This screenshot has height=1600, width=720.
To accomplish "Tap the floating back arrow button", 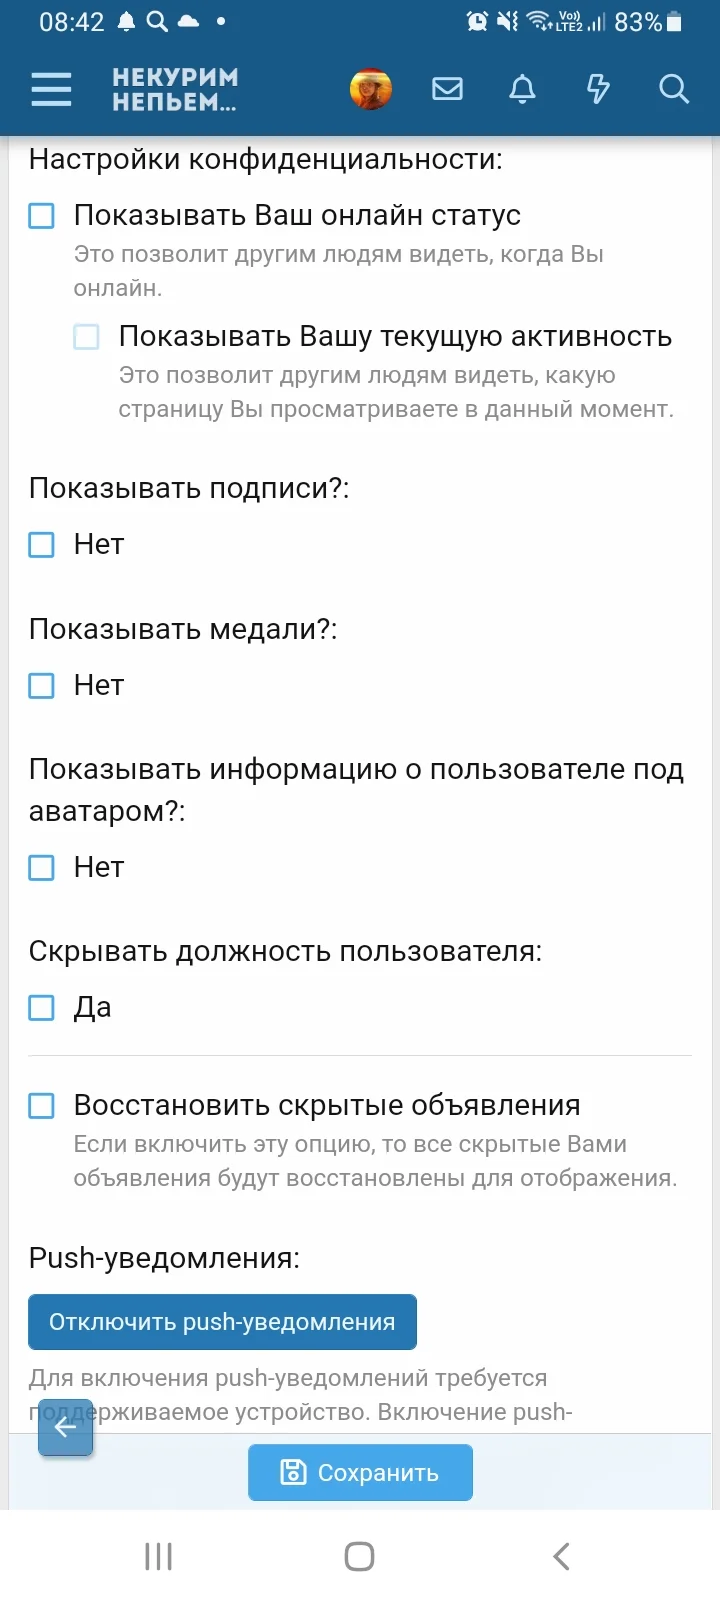I will pyautogui.click(x=65, y=1428).
